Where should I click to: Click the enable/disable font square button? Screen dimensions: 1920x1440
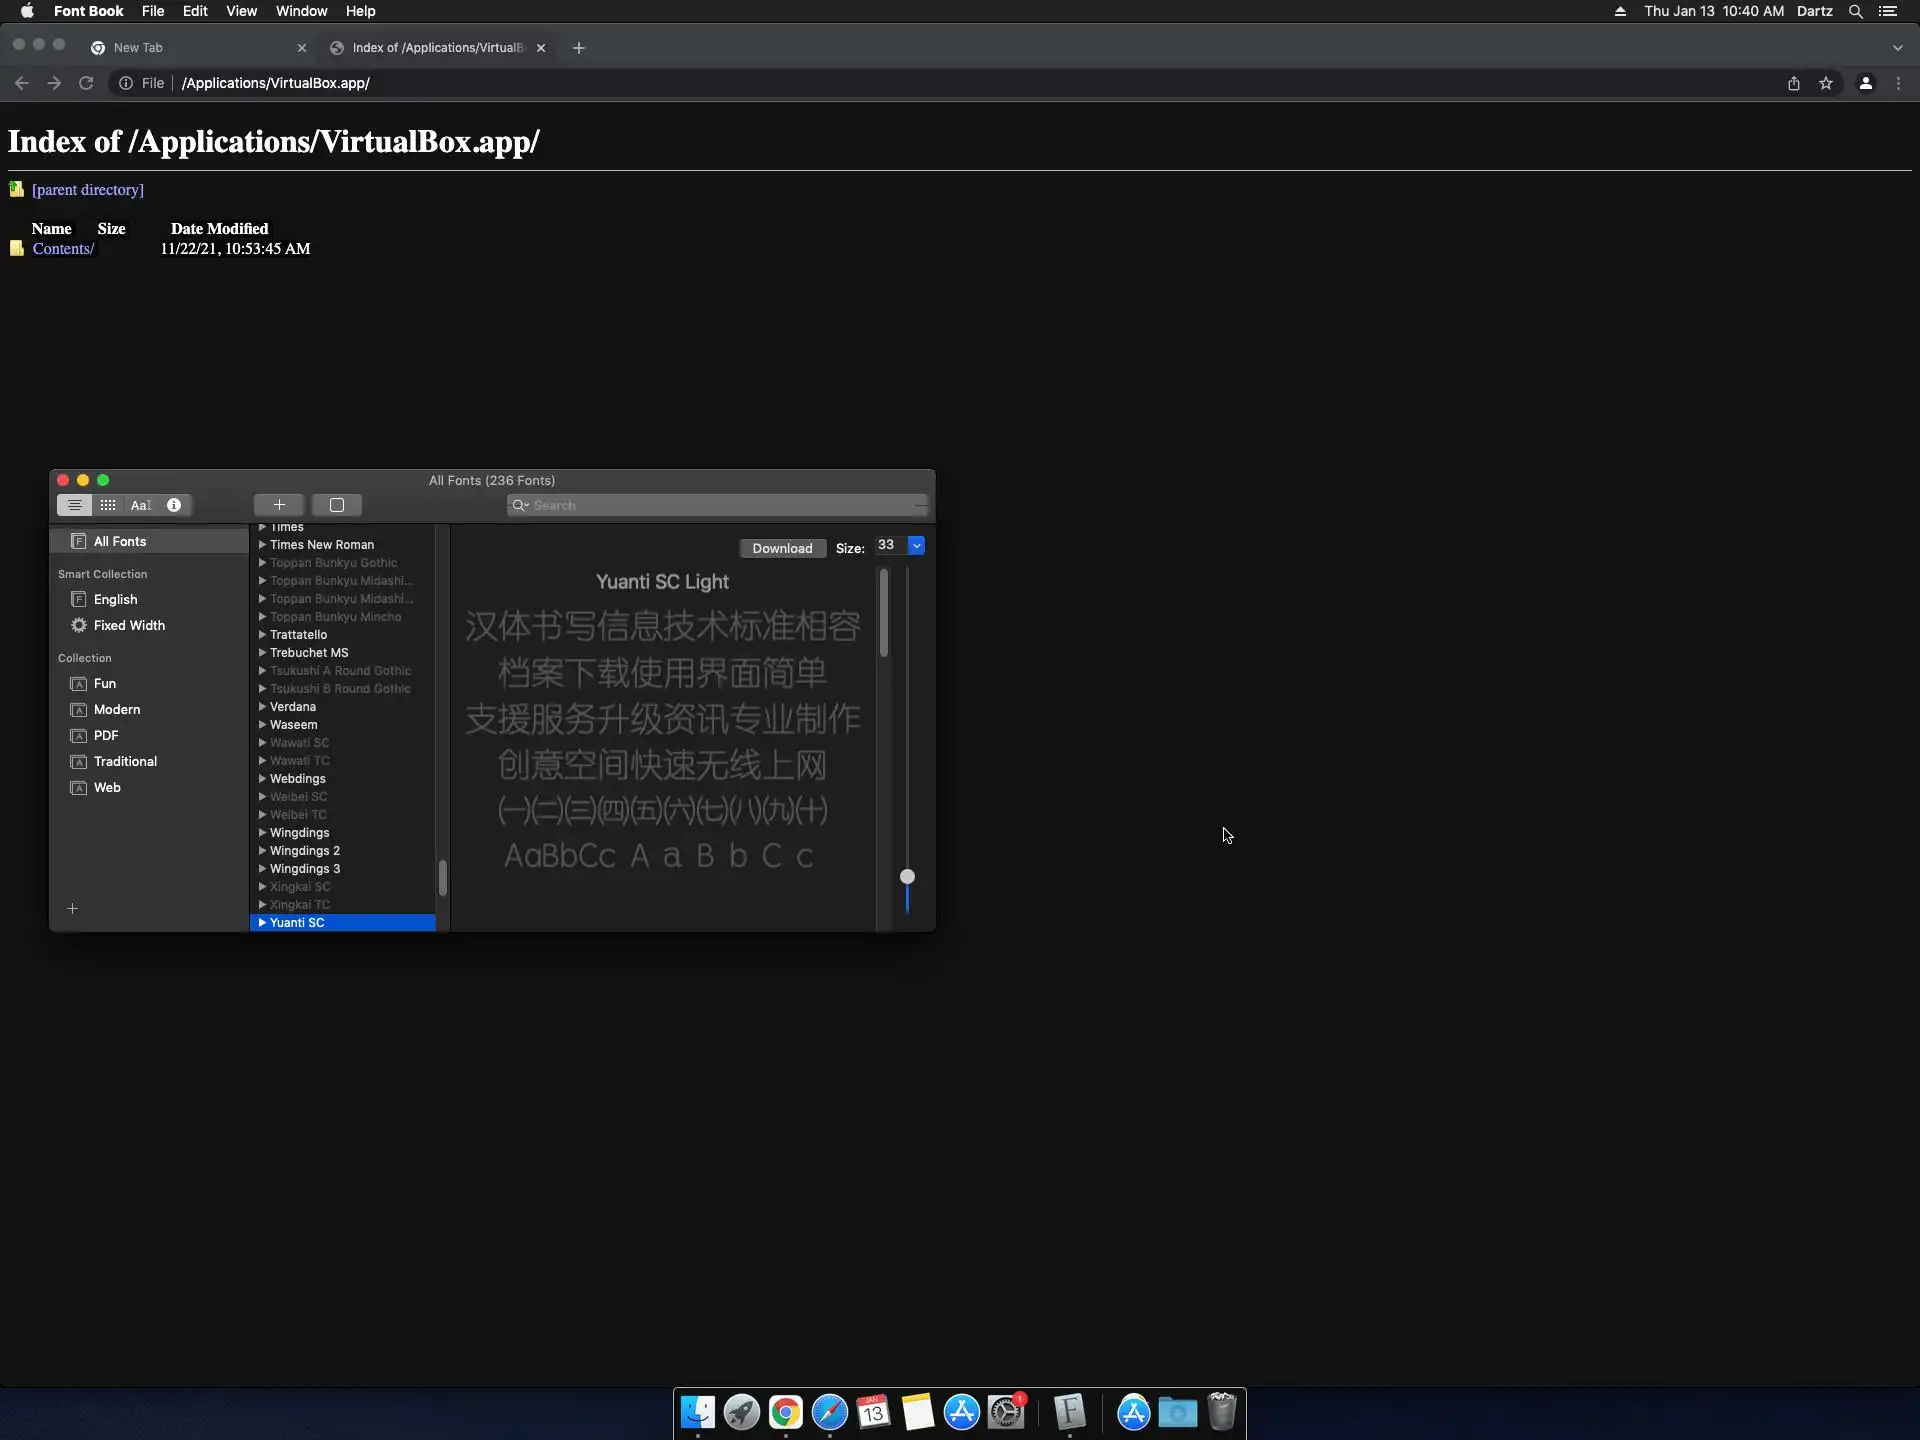[337, 505]
